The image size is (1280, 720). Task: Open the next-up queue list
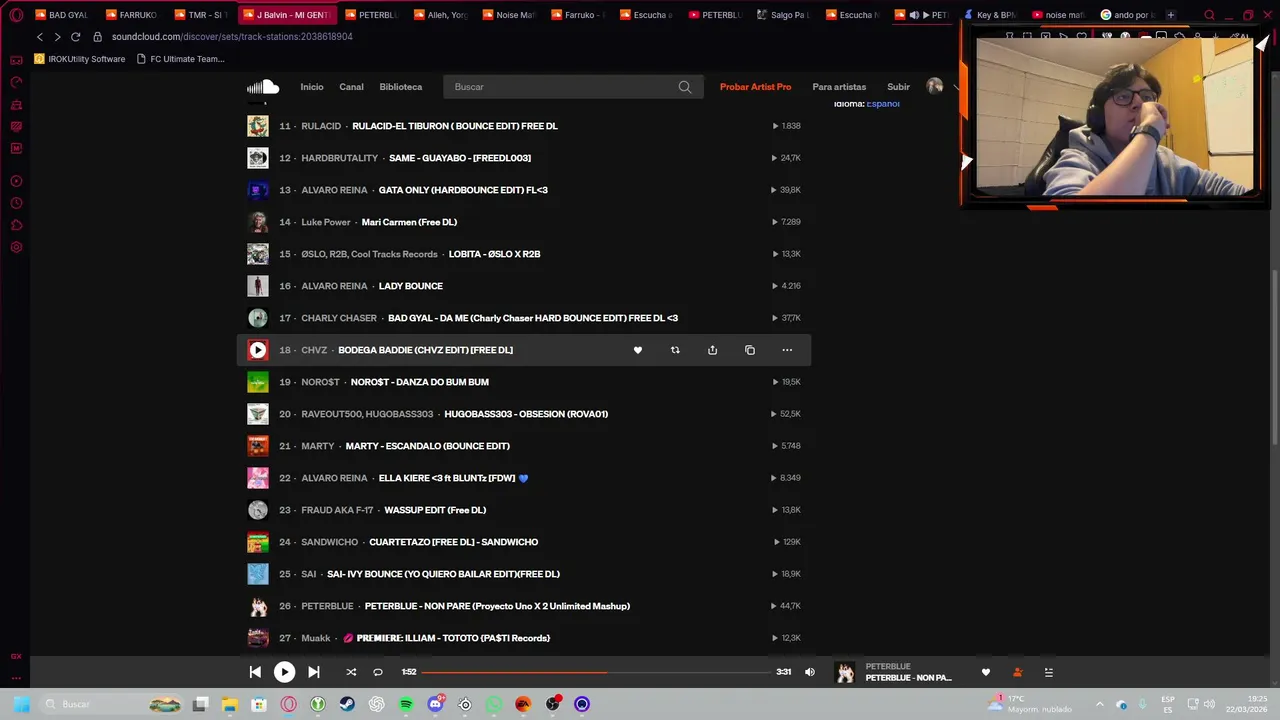[x=1049, y=672]
